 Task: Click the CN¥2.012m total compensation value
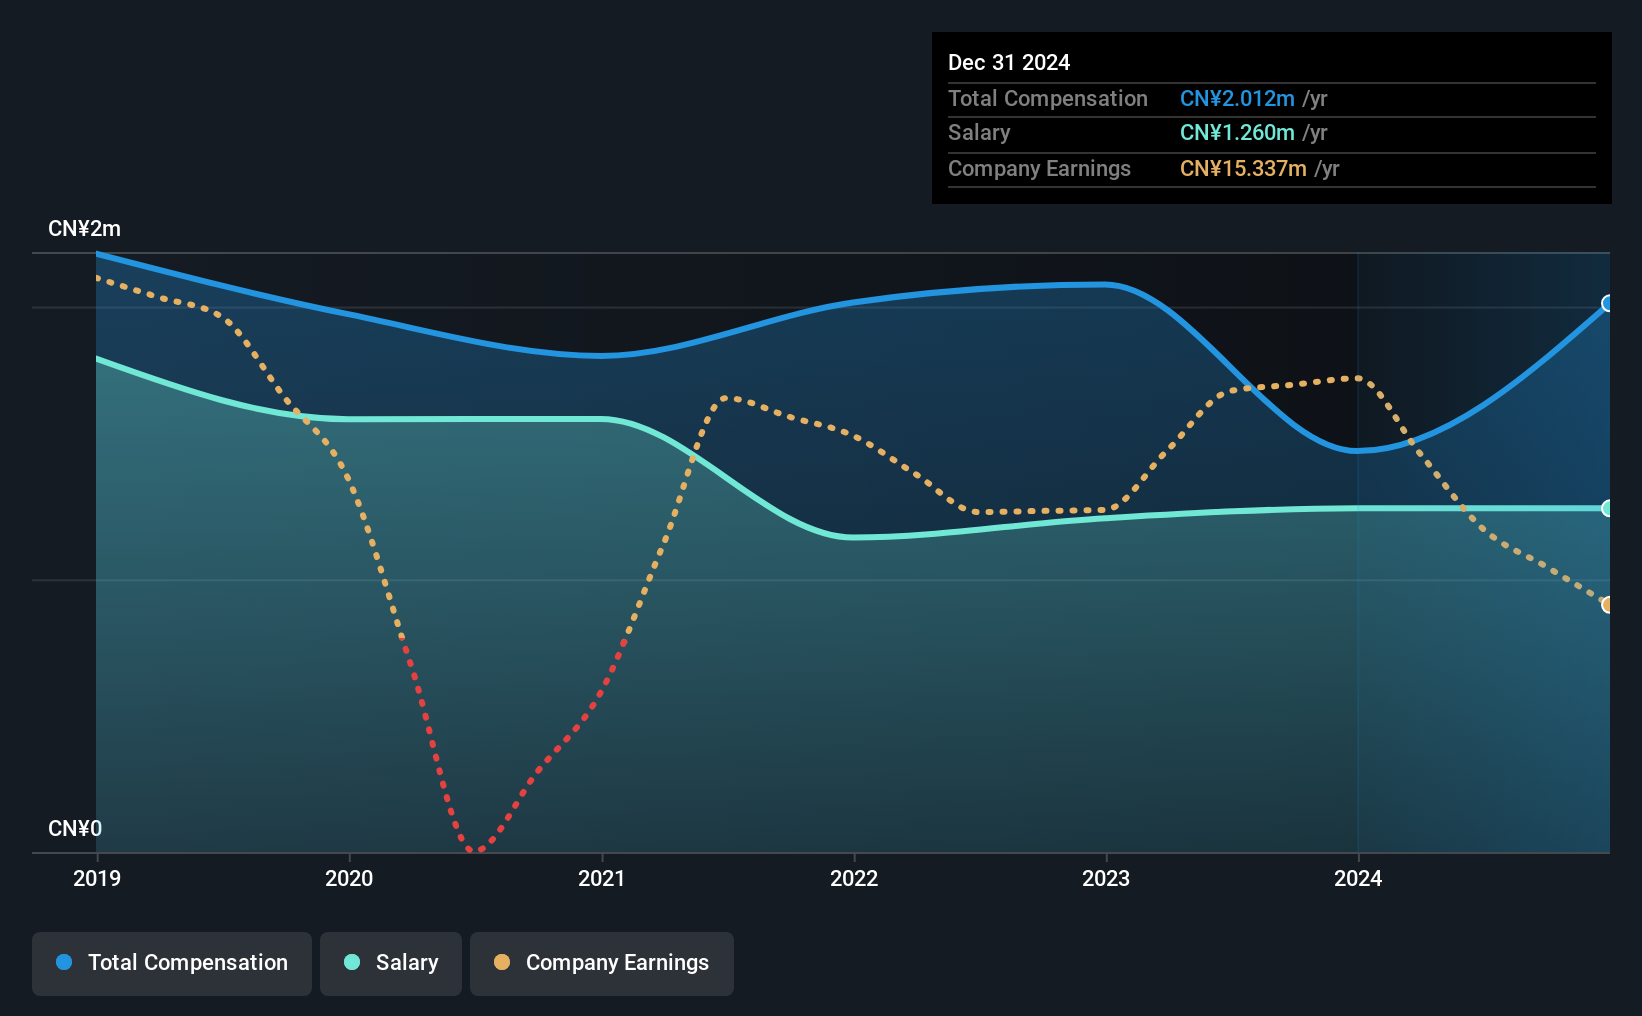coord(1237,98)
